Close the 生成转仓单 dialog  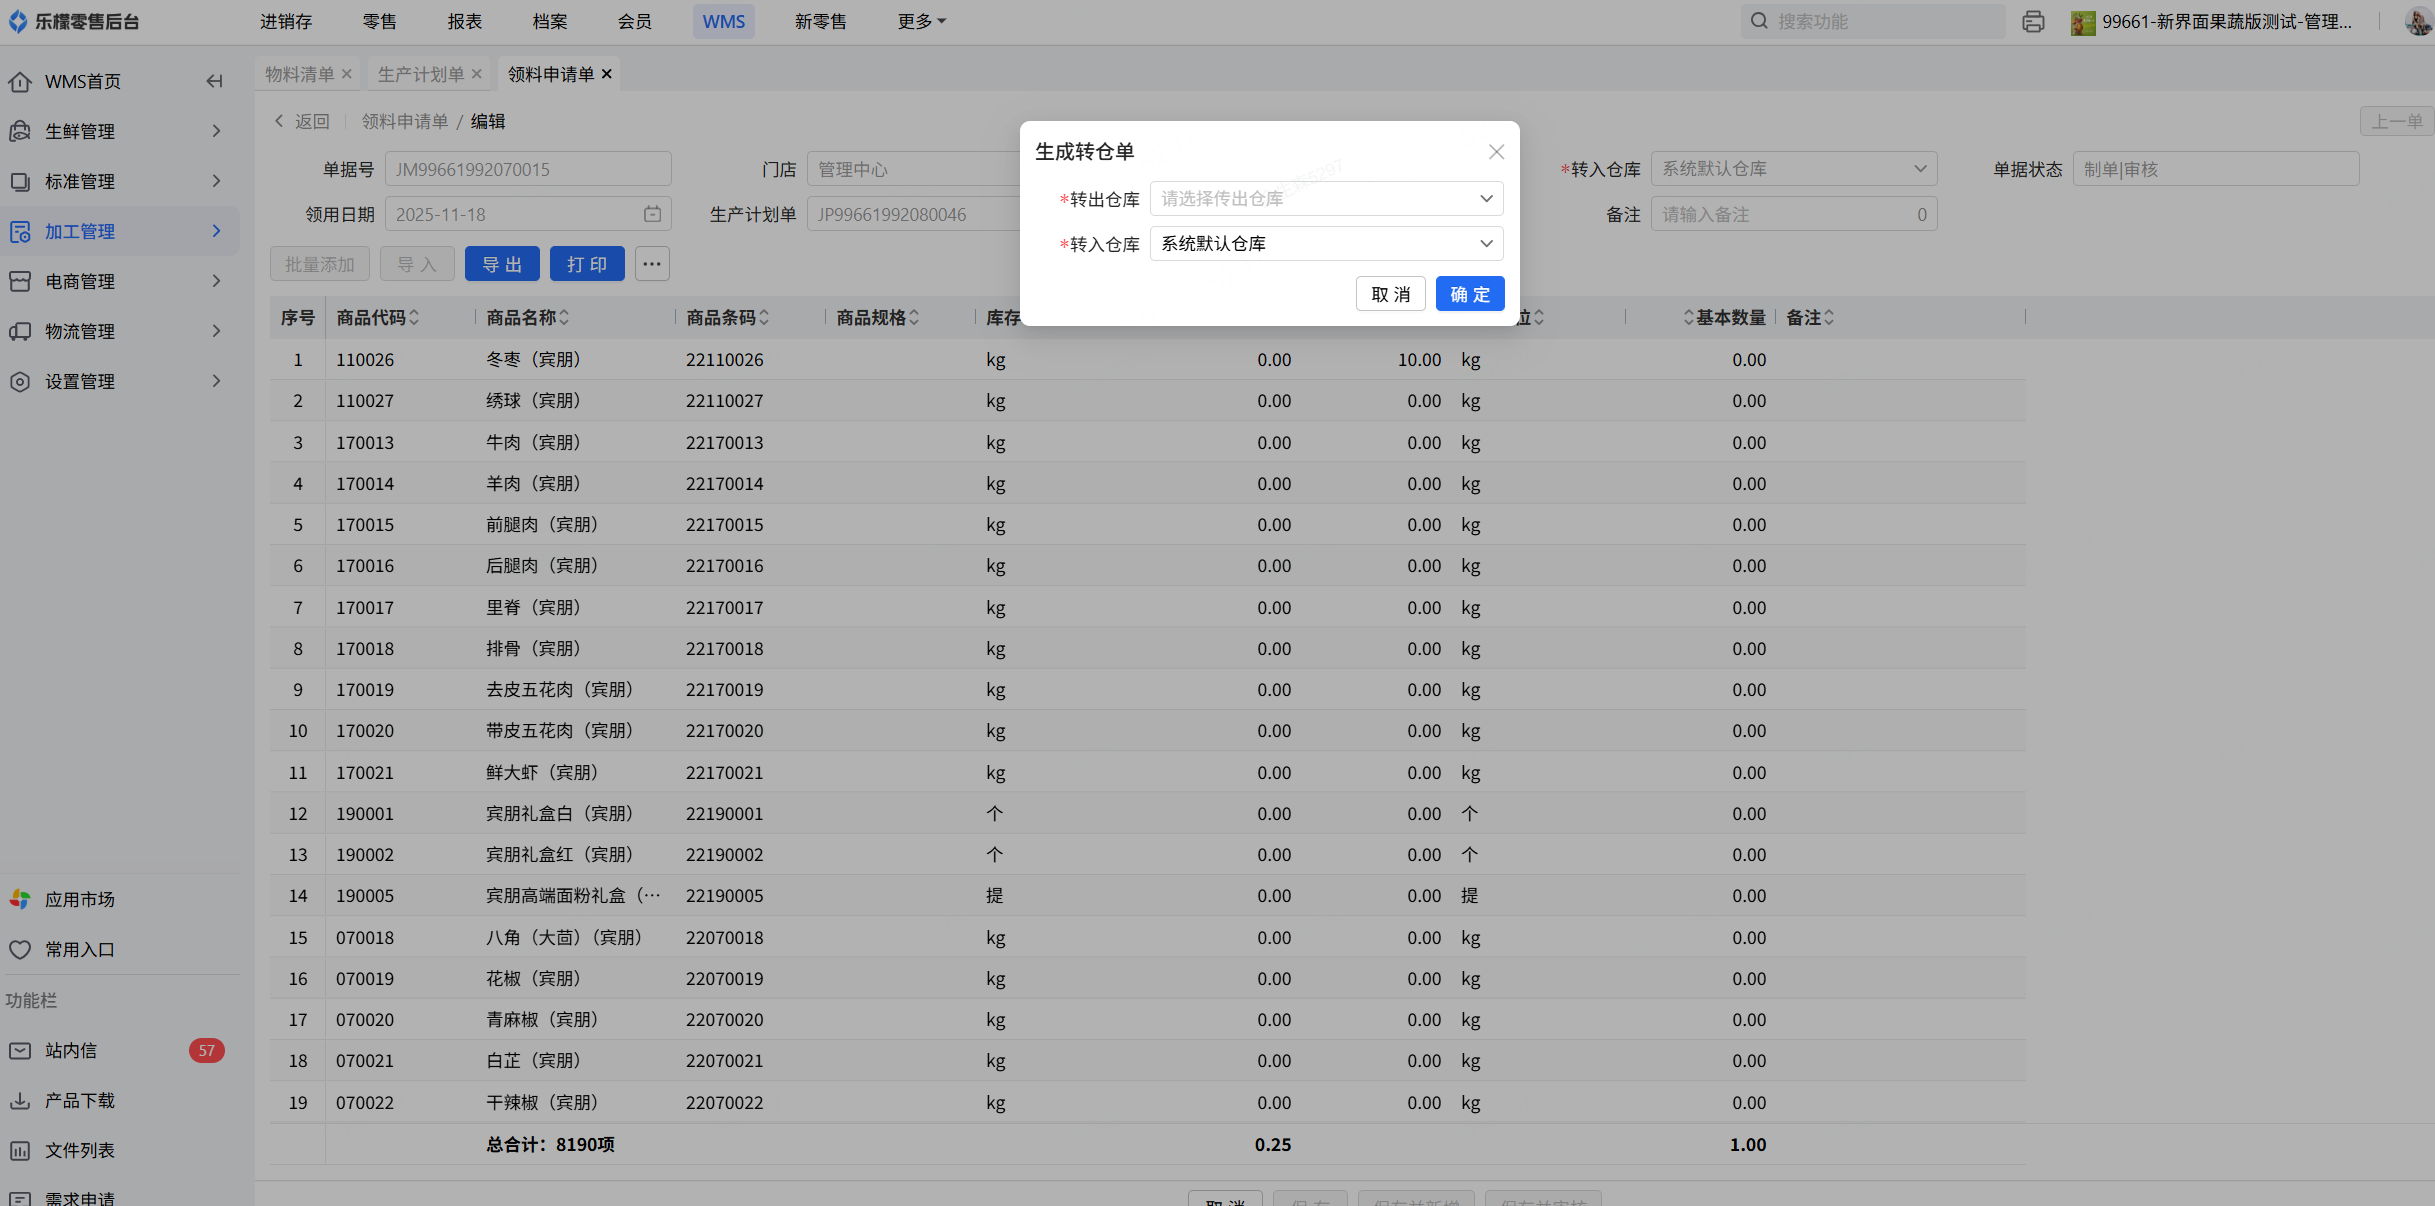1495,152
